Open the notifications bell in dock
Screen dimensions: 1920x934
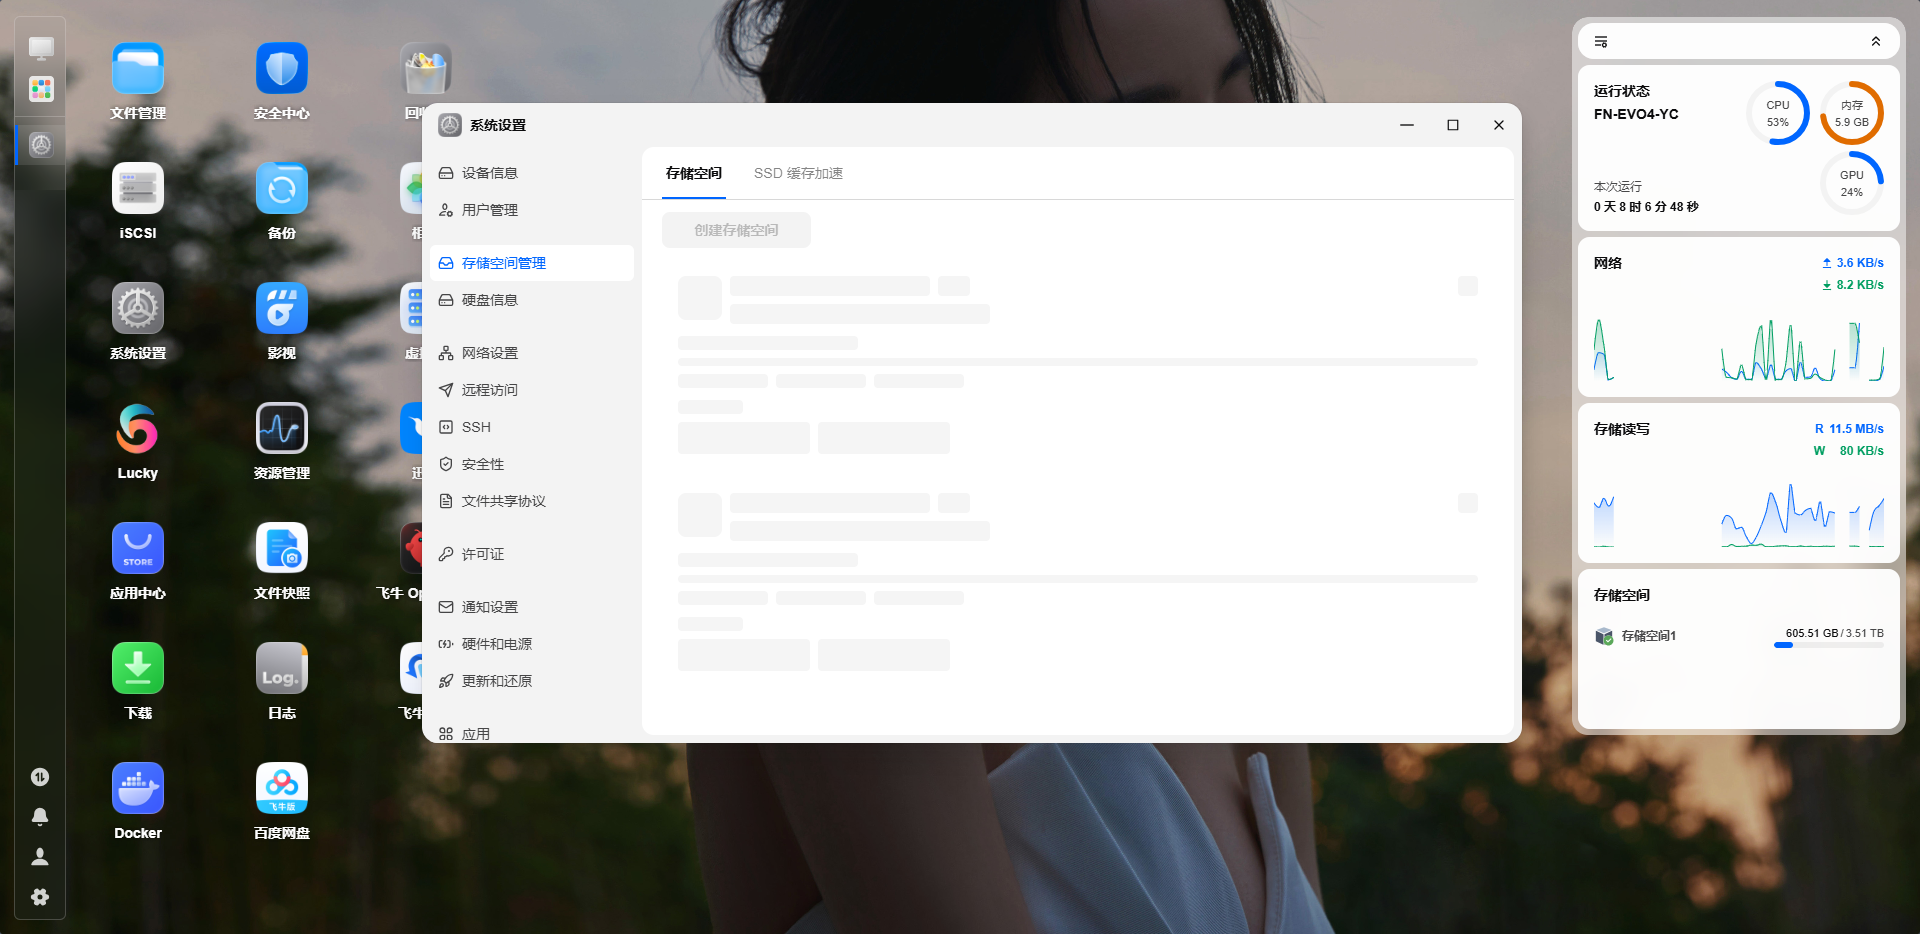tap(40, 817)
